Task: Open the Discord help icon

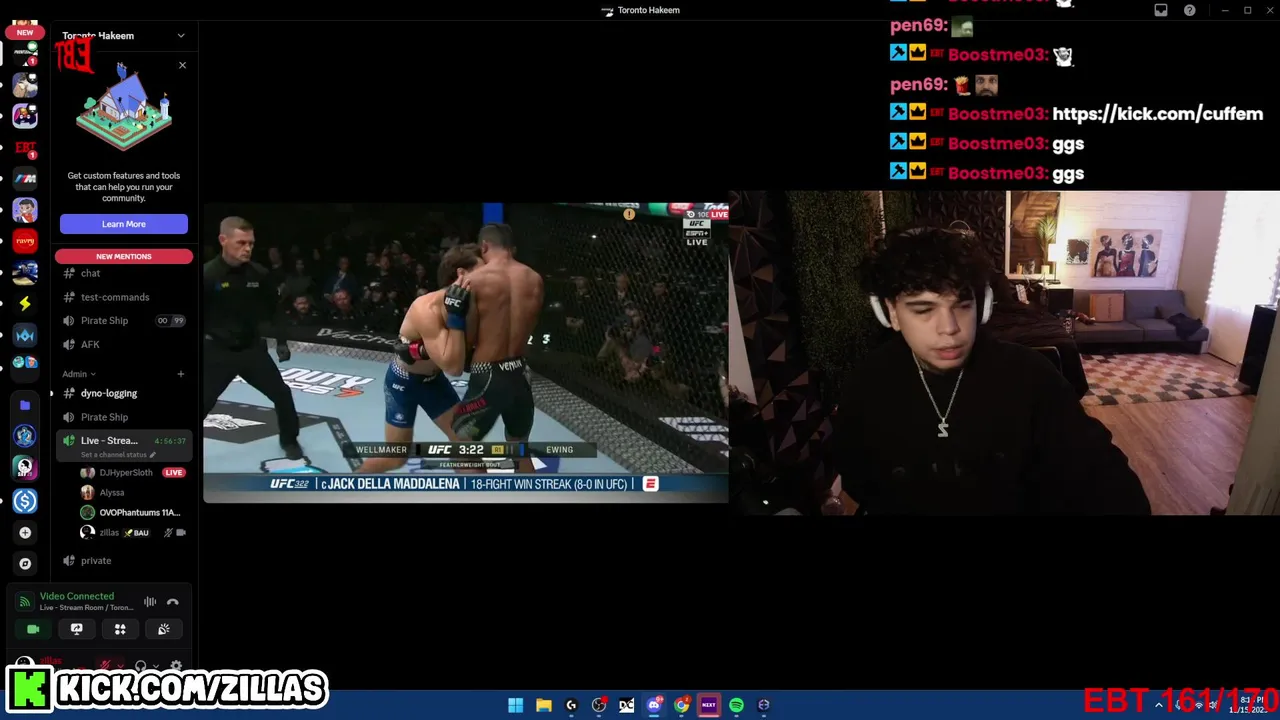Action: (1190, 10)
